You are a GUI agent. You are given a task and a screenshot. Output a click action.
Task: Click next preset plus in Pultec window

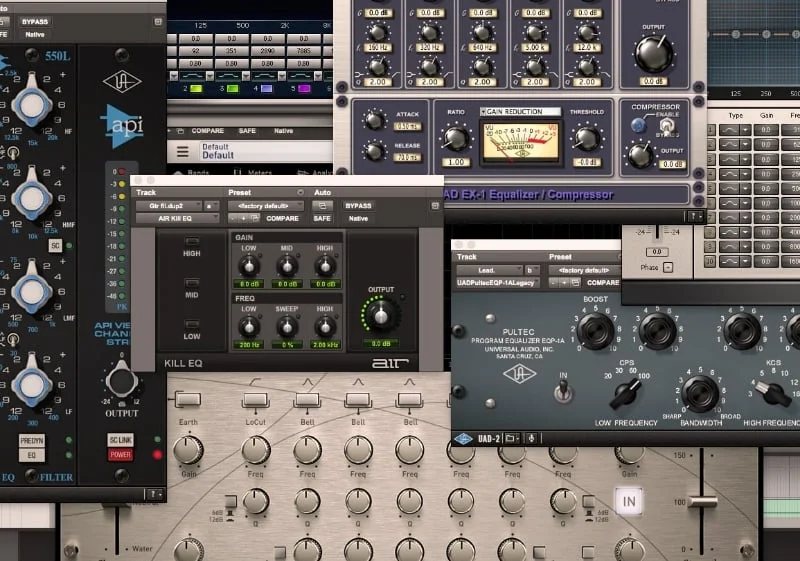tap(564, 283)
